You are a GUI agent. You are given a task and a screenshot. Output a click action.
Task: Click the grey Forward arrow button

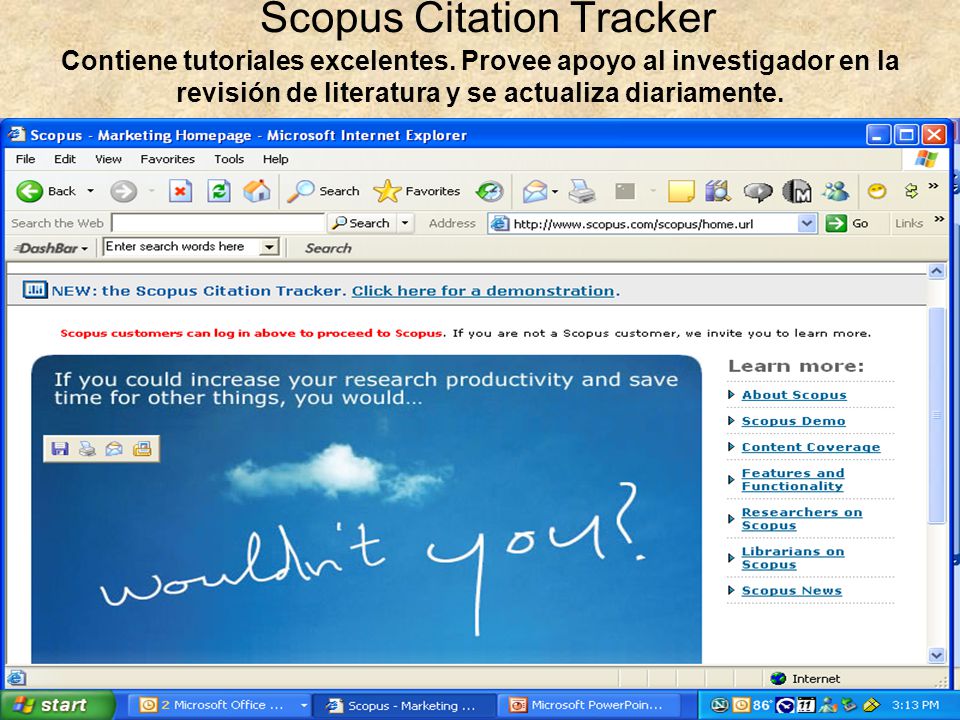123,192
